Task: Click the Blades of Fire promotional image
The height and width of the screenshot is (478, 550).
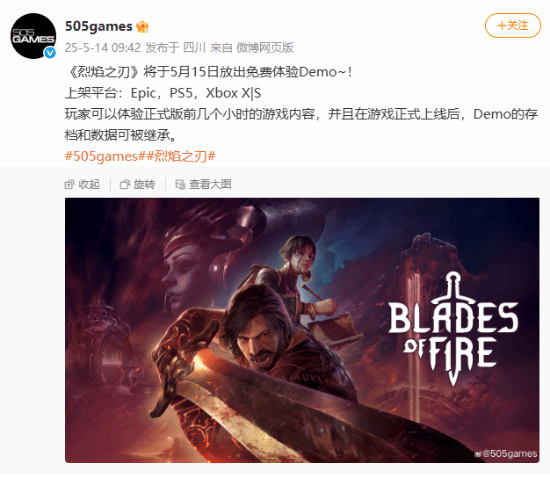Action: tap(302, 330)
